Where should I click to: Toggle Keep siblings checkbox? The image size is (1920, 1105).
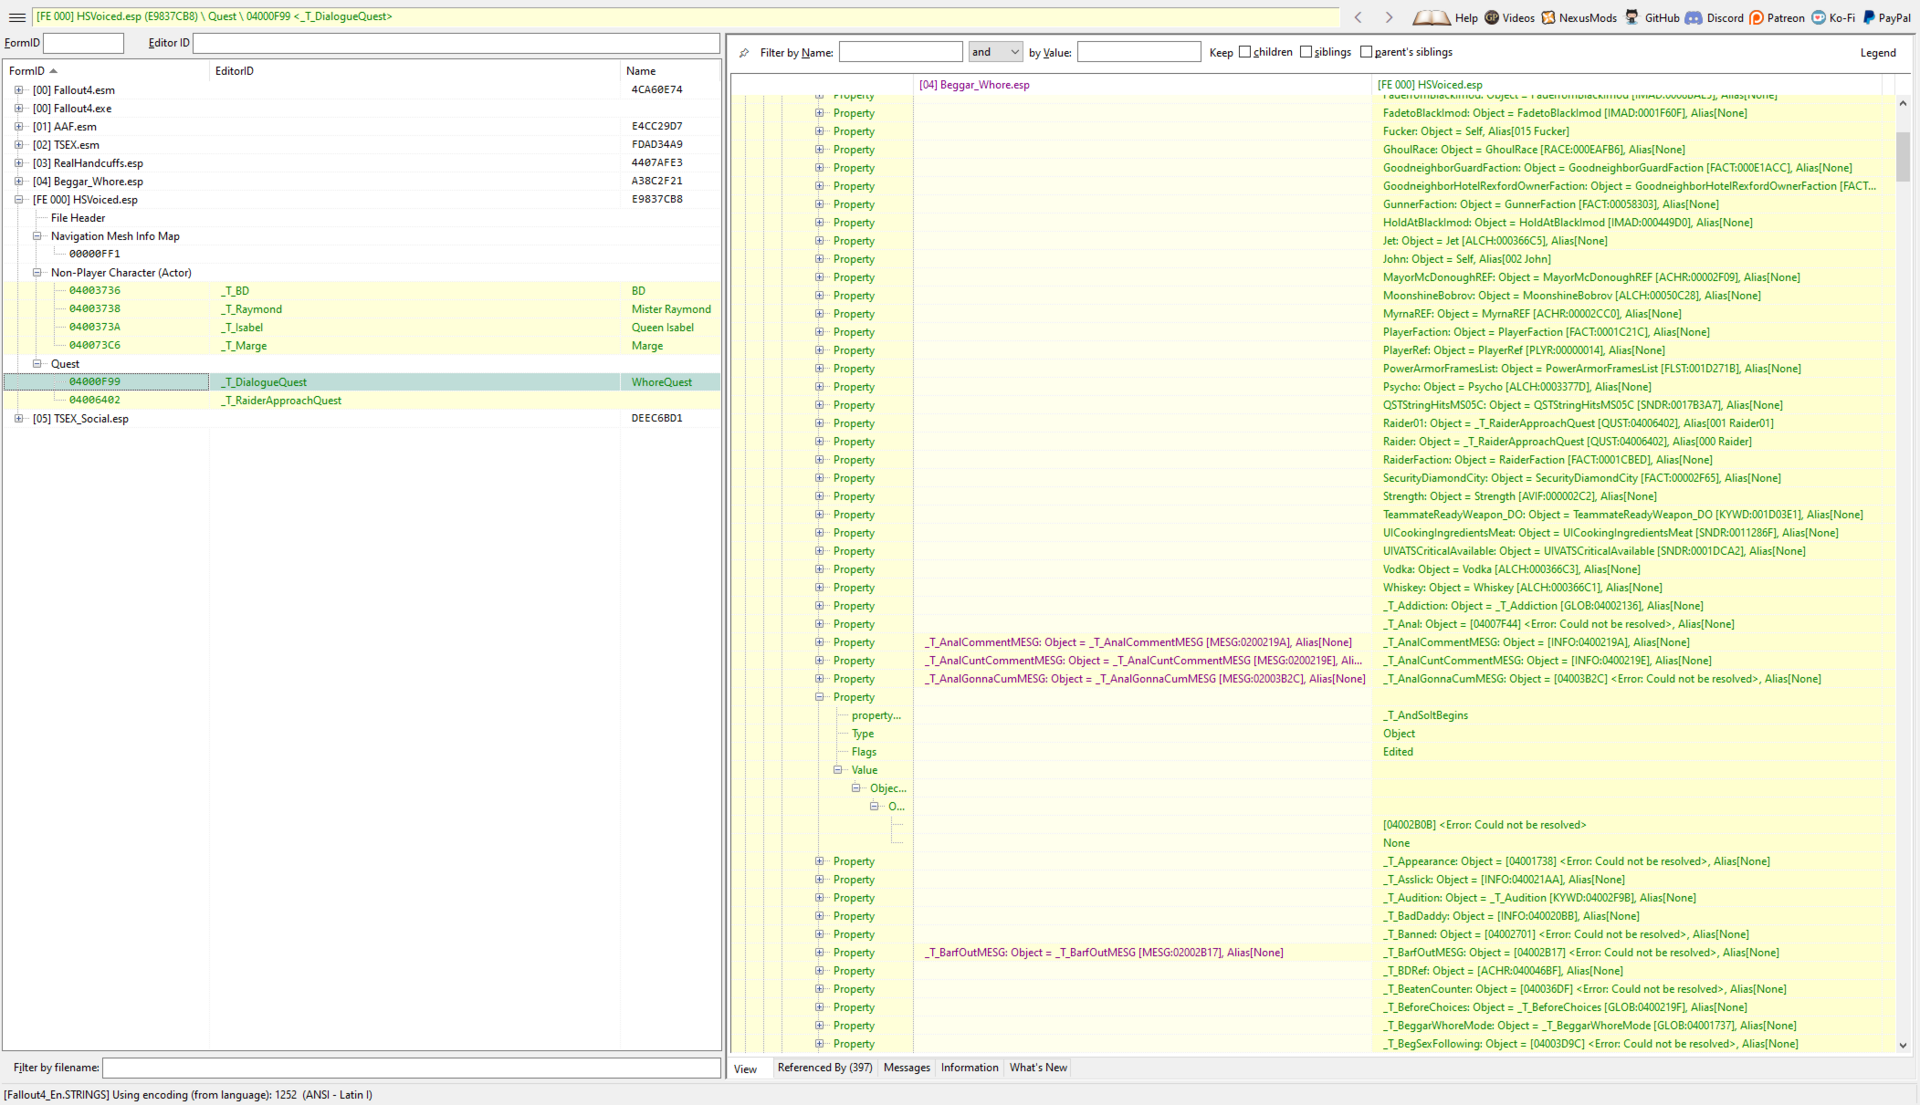click(1306, 52)
